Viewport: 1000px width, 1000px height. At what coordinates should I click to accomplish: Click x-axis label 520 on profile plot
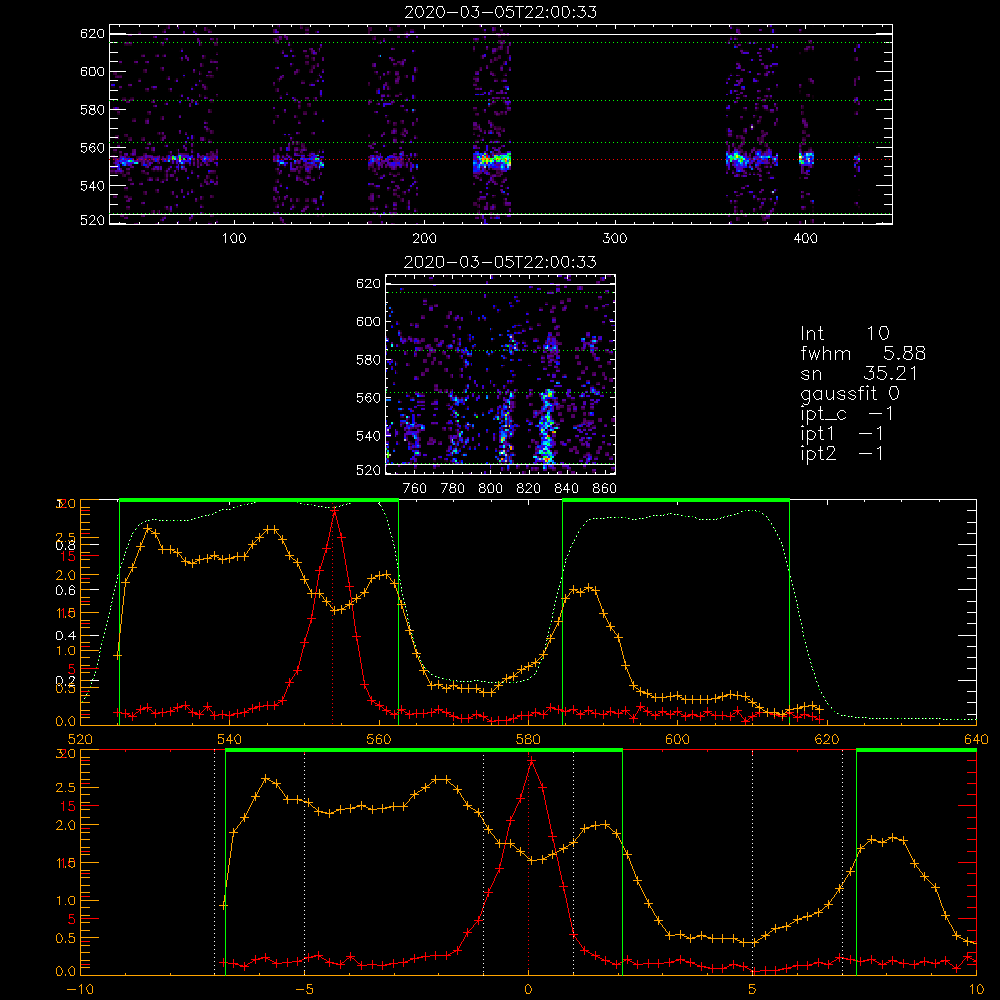coord(80,740)
